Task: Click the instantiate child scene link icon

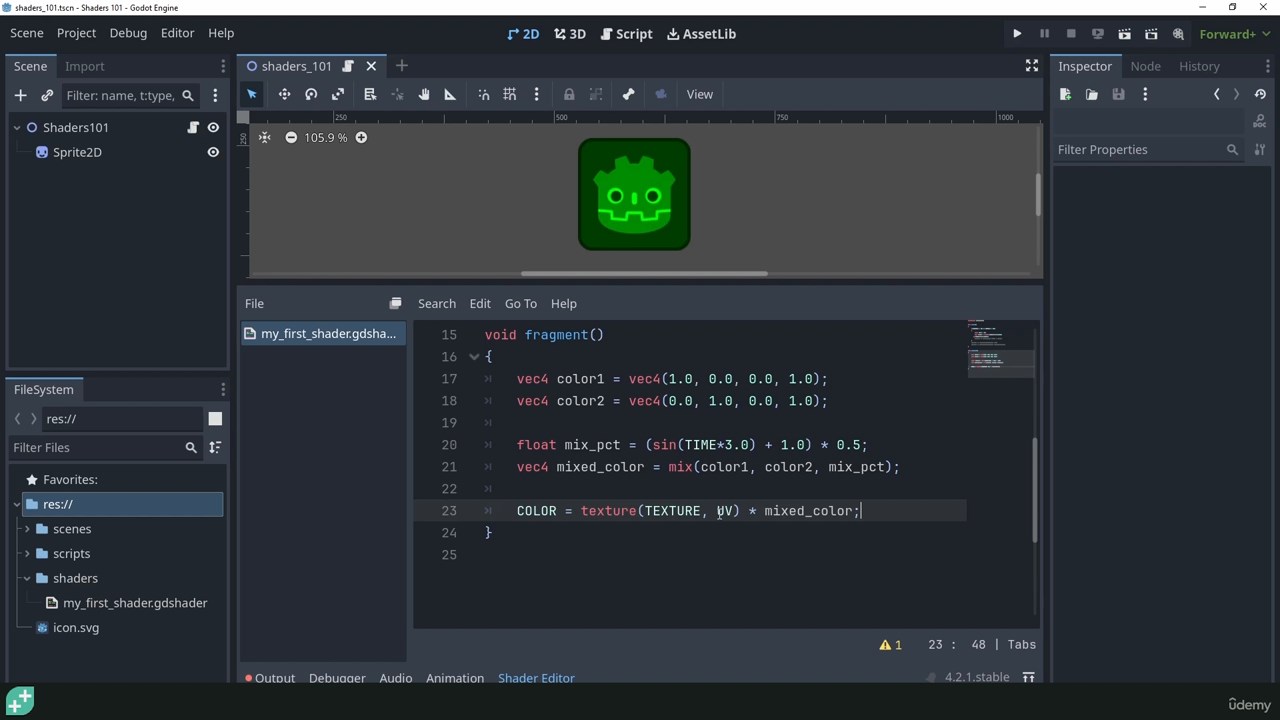Action: pyautogui.click(x=47, y=95)
